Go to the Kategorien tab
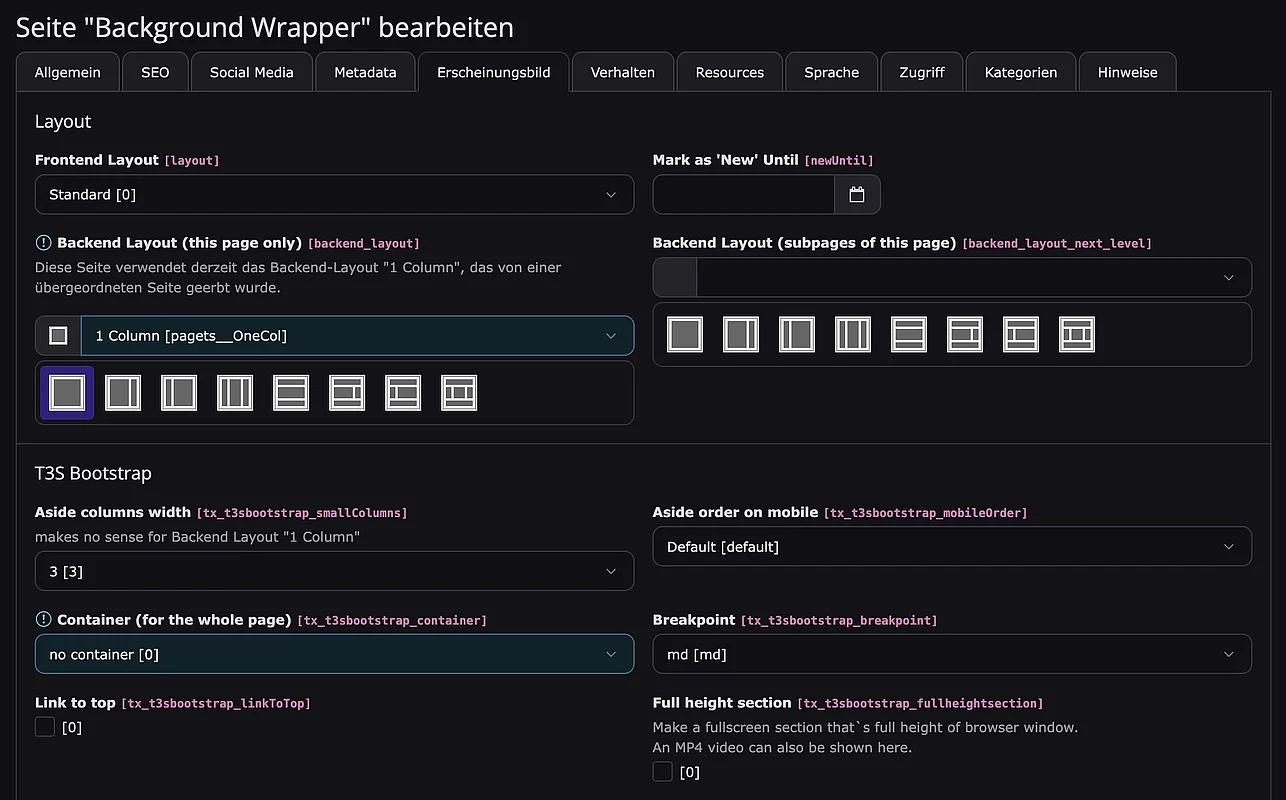 click(1020, 72)
